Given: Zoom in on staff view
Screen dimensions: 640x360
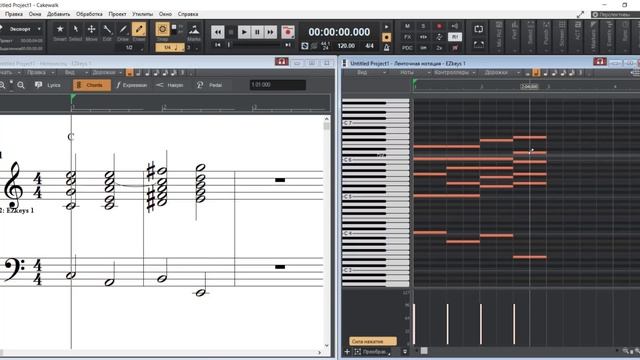Looking at the screenshot, I should pyautogui.click(x=21, y=85).
